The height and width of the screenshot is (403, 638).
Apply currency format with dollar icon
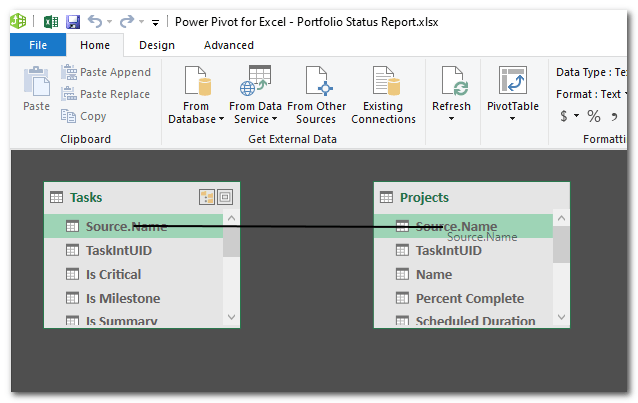(x=564, y=116)
